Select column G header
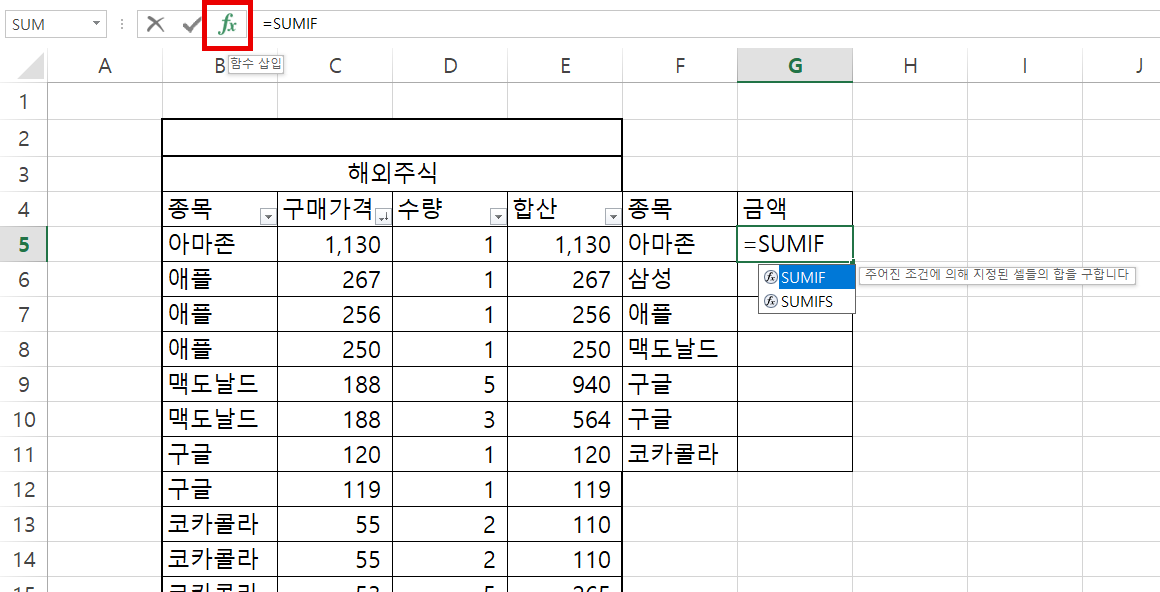Screen dimensions: 1160x592 coord(795,66)
